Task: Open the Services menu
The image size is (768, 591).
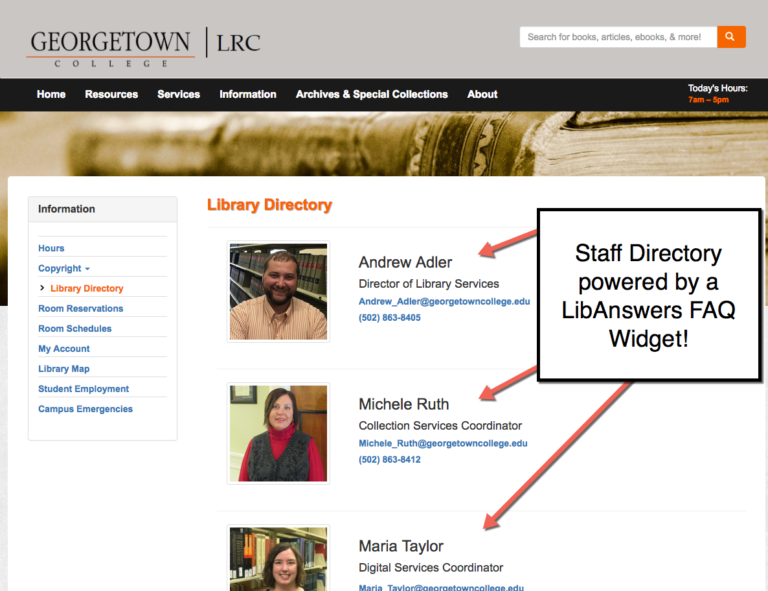Action: (178, 95)
